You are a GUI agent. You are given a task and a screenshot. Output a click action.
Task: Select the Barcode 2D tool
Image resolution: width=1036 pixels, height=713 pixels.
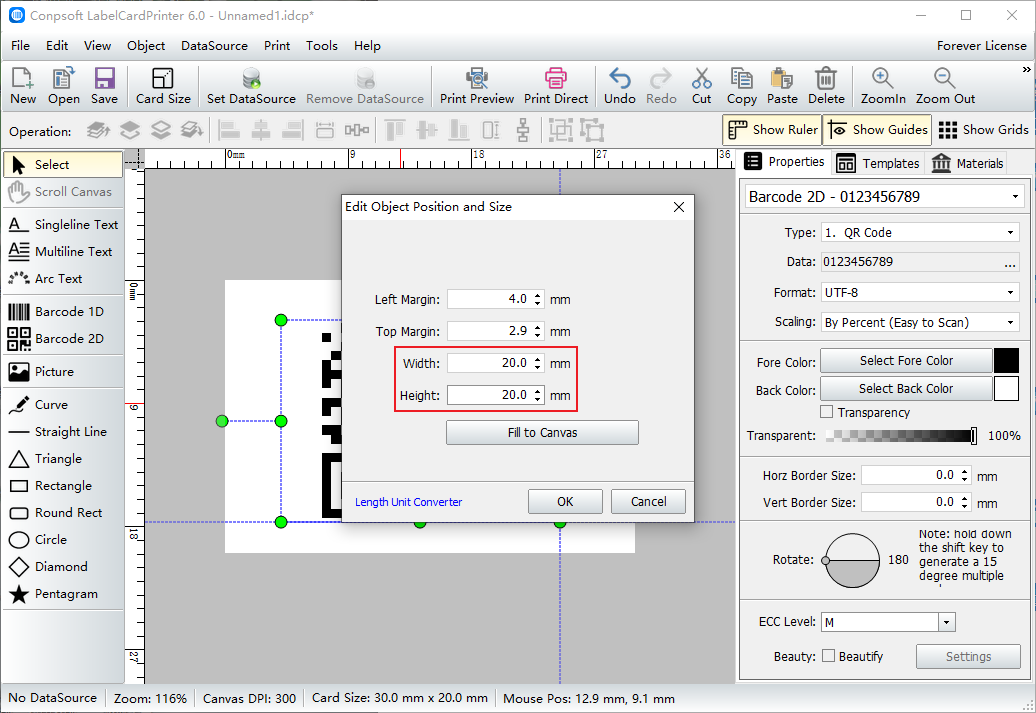(x=63, y=338)
